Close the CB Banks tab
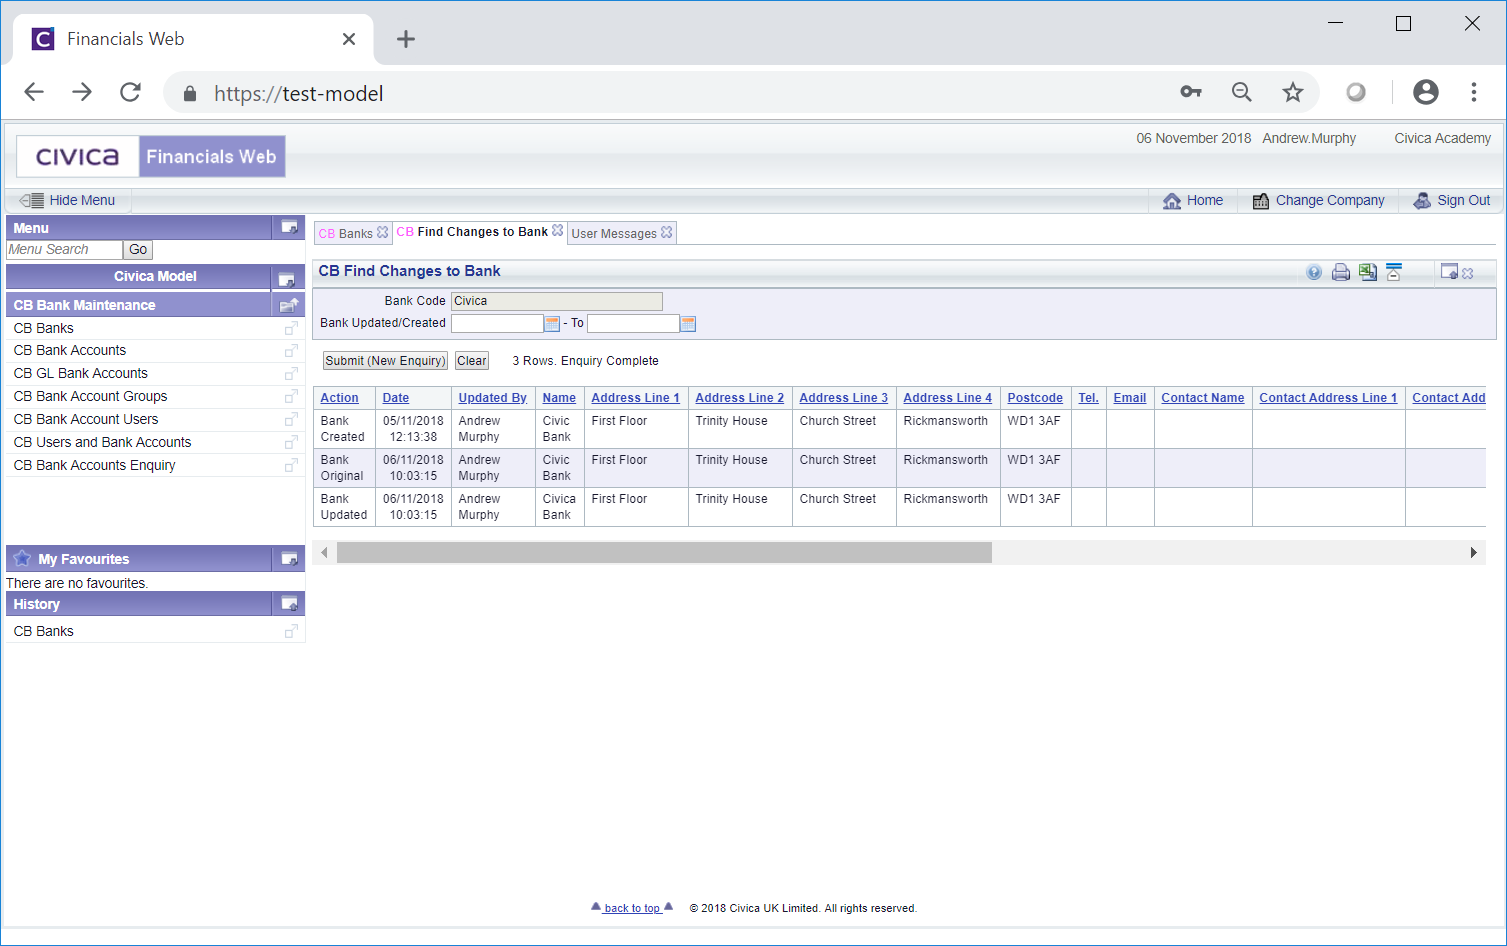 (x=382, y=232)
